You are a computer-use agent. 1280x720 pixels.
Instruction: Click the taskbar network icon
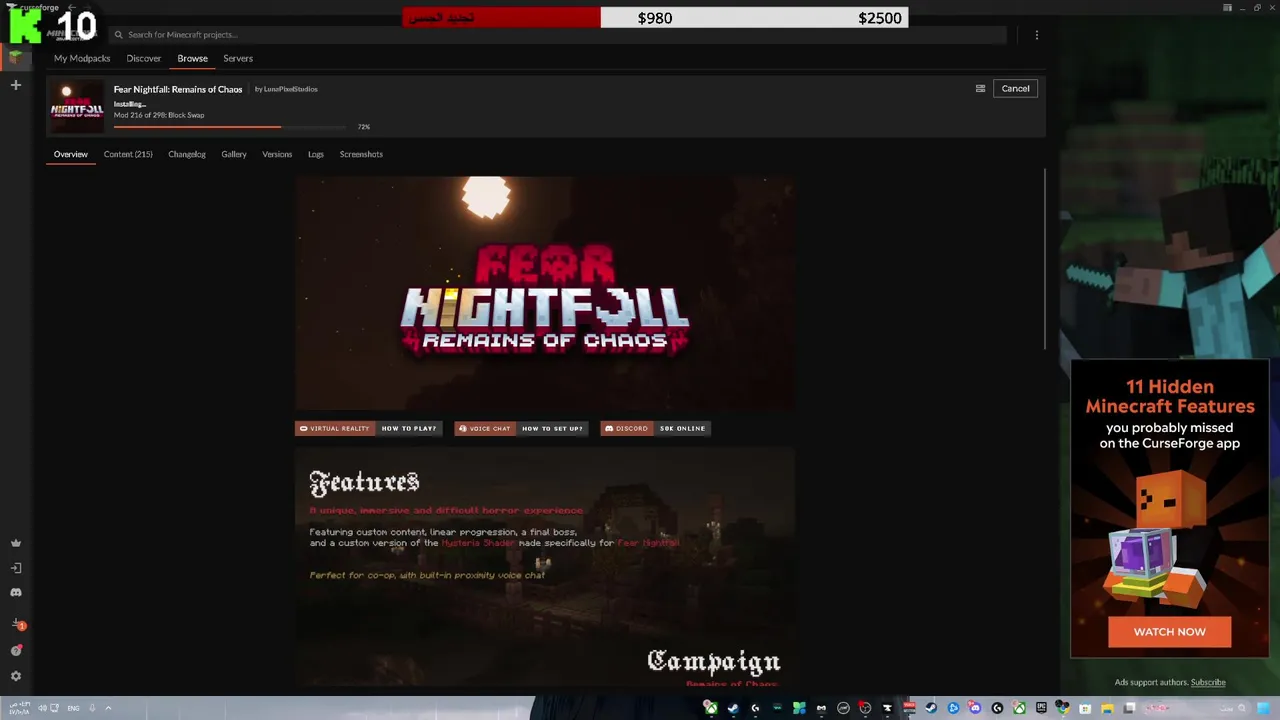54,708
